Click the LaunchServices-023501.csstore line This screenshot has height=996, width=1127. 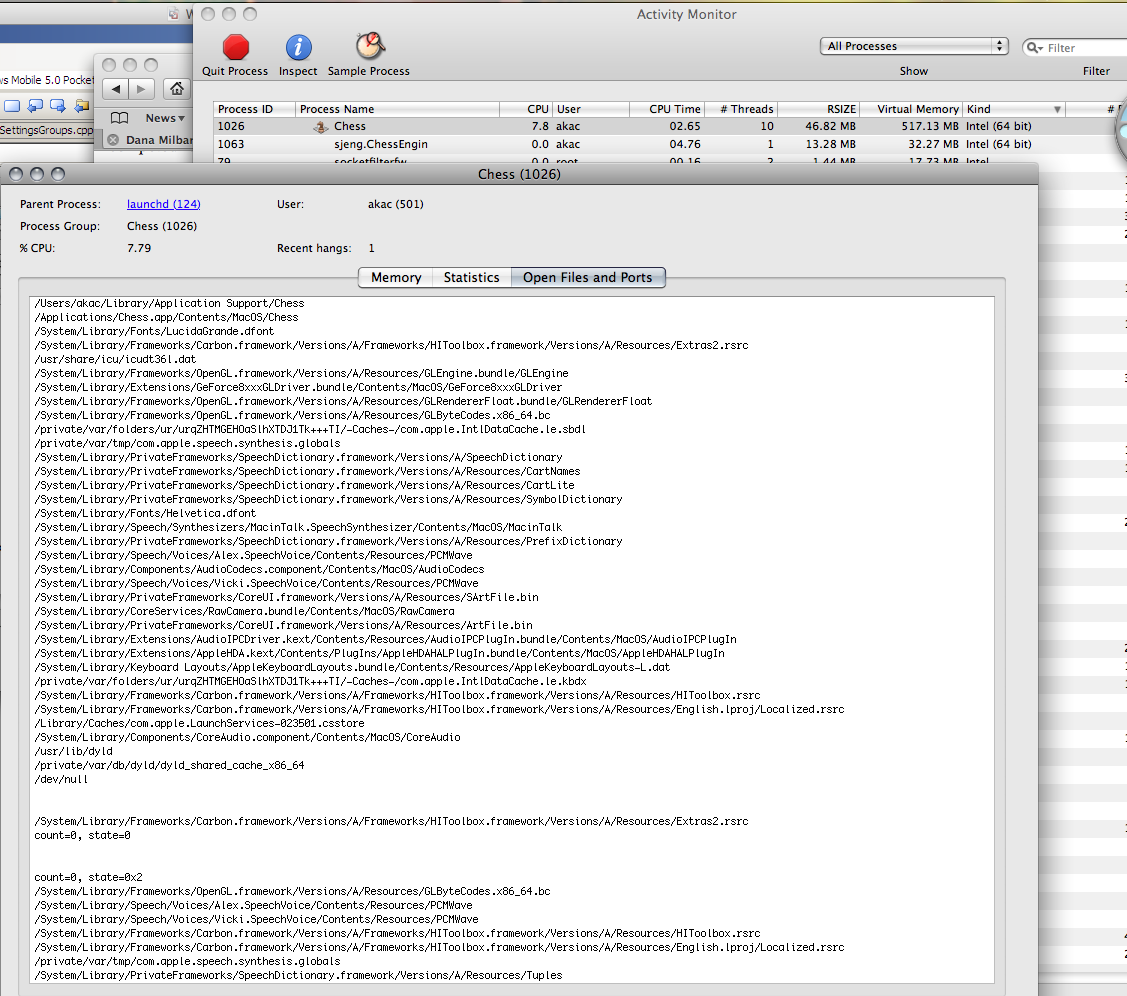[199, 724]
